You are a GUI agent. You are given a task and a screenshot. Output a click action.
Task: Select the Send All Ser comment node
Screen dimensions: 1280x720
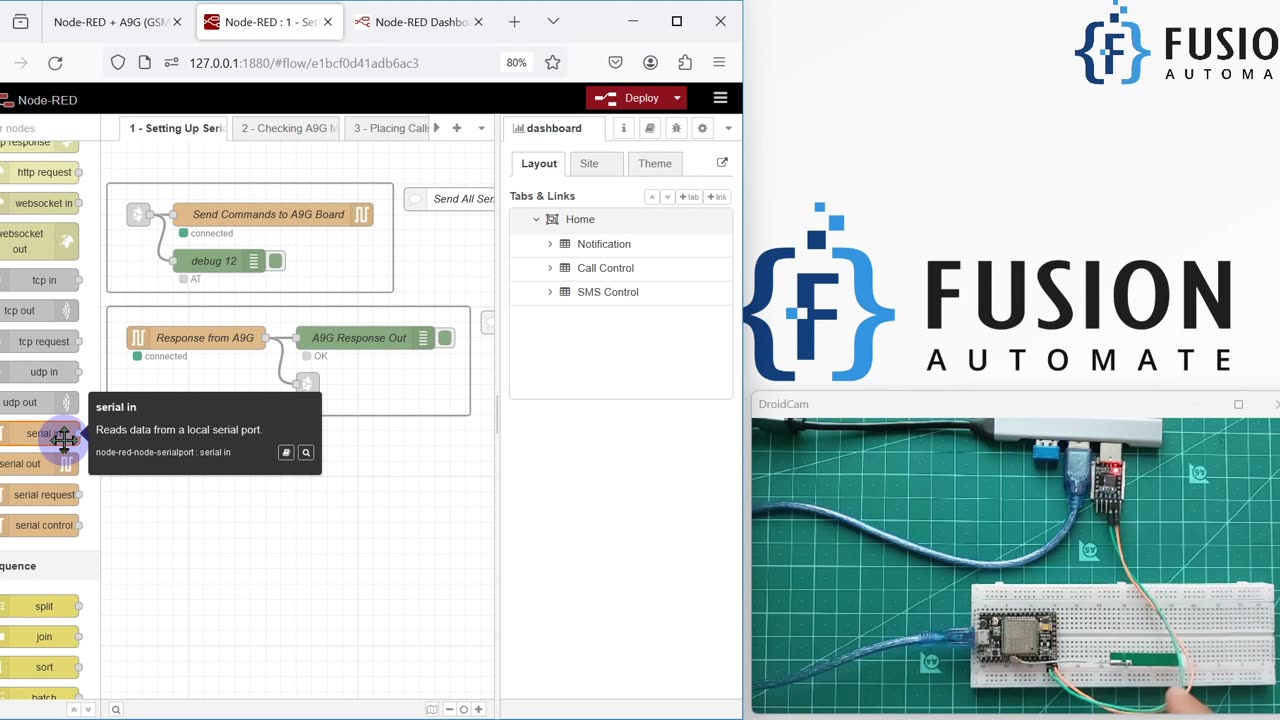point(449,199)
